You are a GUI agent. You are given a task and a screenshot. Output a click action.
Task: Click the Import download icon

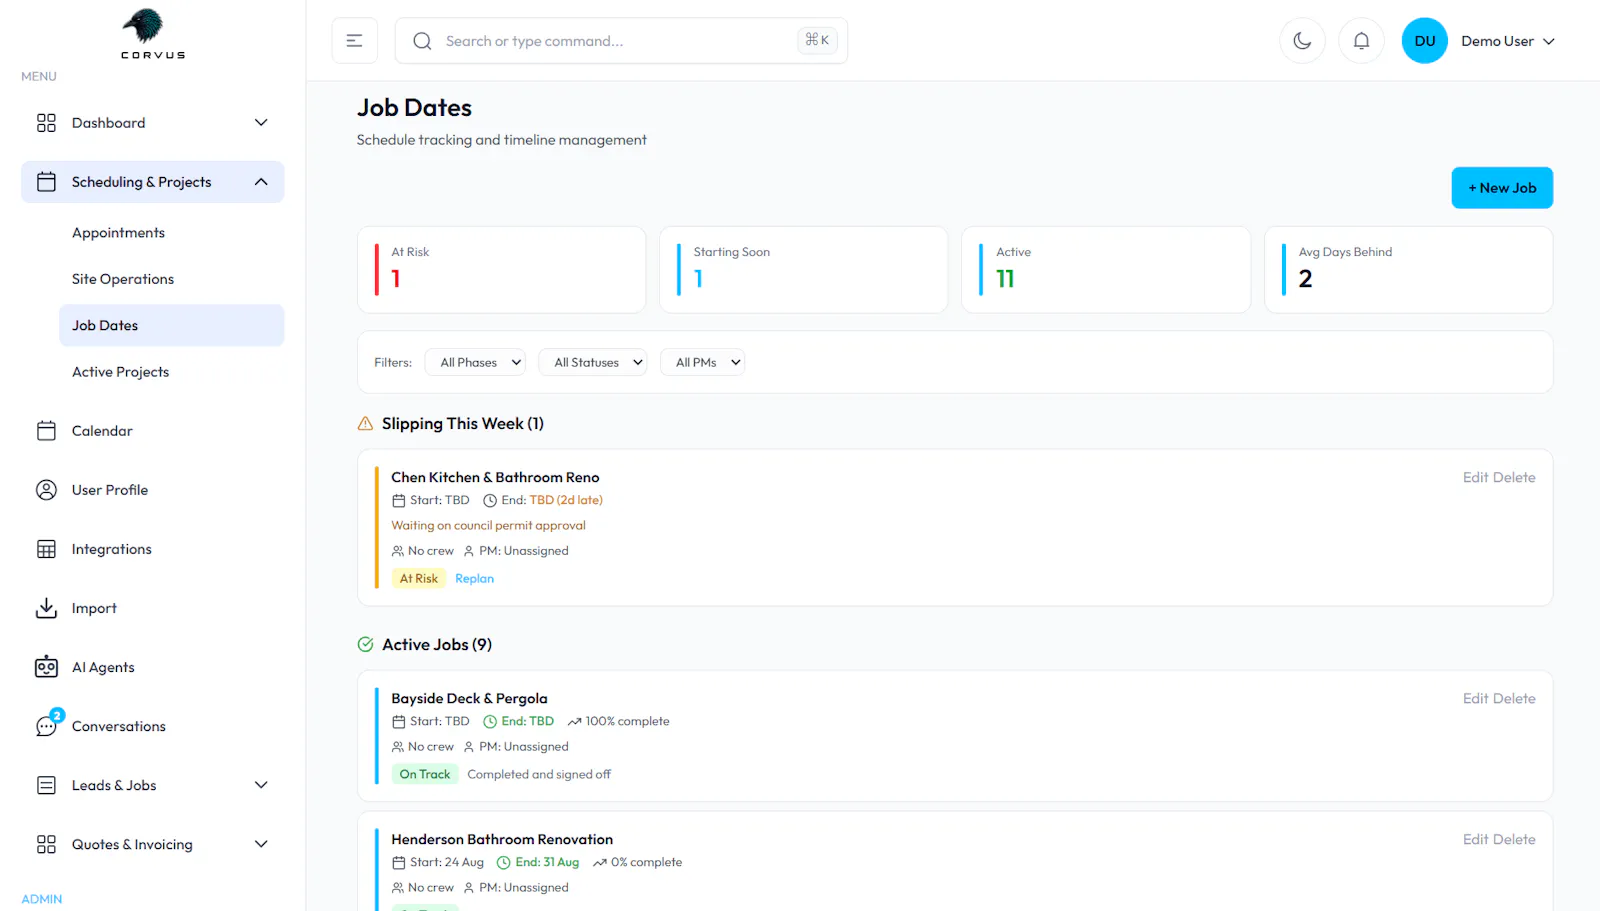[46, 608]
